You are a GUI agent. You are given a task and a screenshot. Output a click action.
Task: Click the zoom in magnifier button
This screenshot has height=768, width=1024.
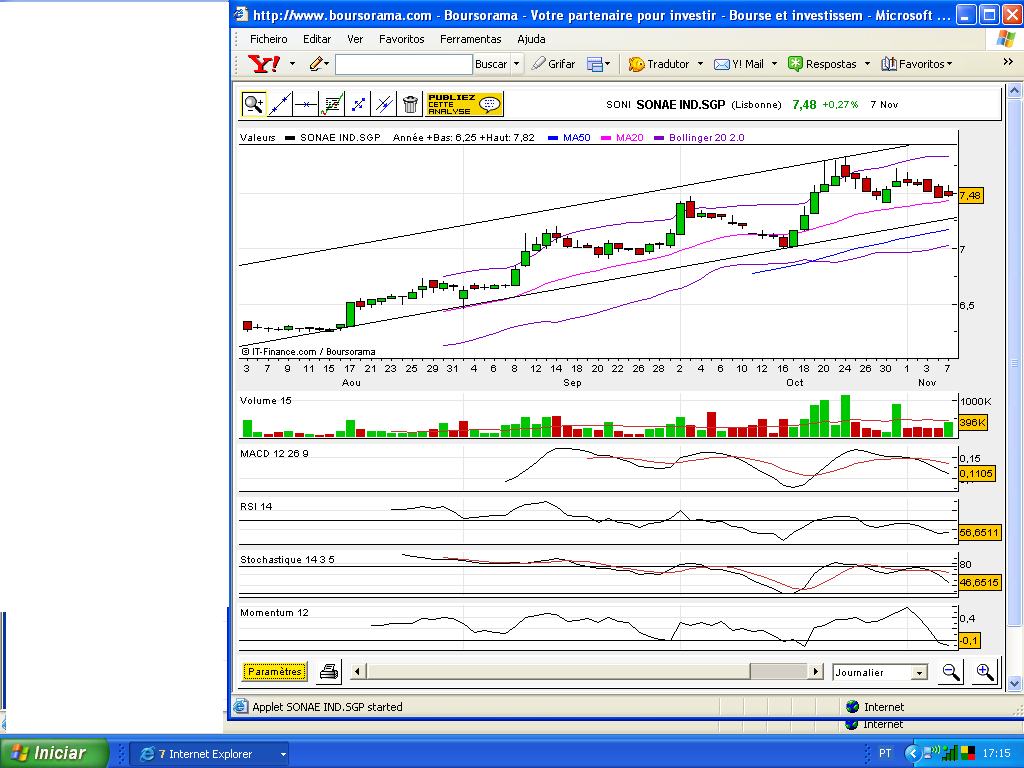[x=985, y=672]
